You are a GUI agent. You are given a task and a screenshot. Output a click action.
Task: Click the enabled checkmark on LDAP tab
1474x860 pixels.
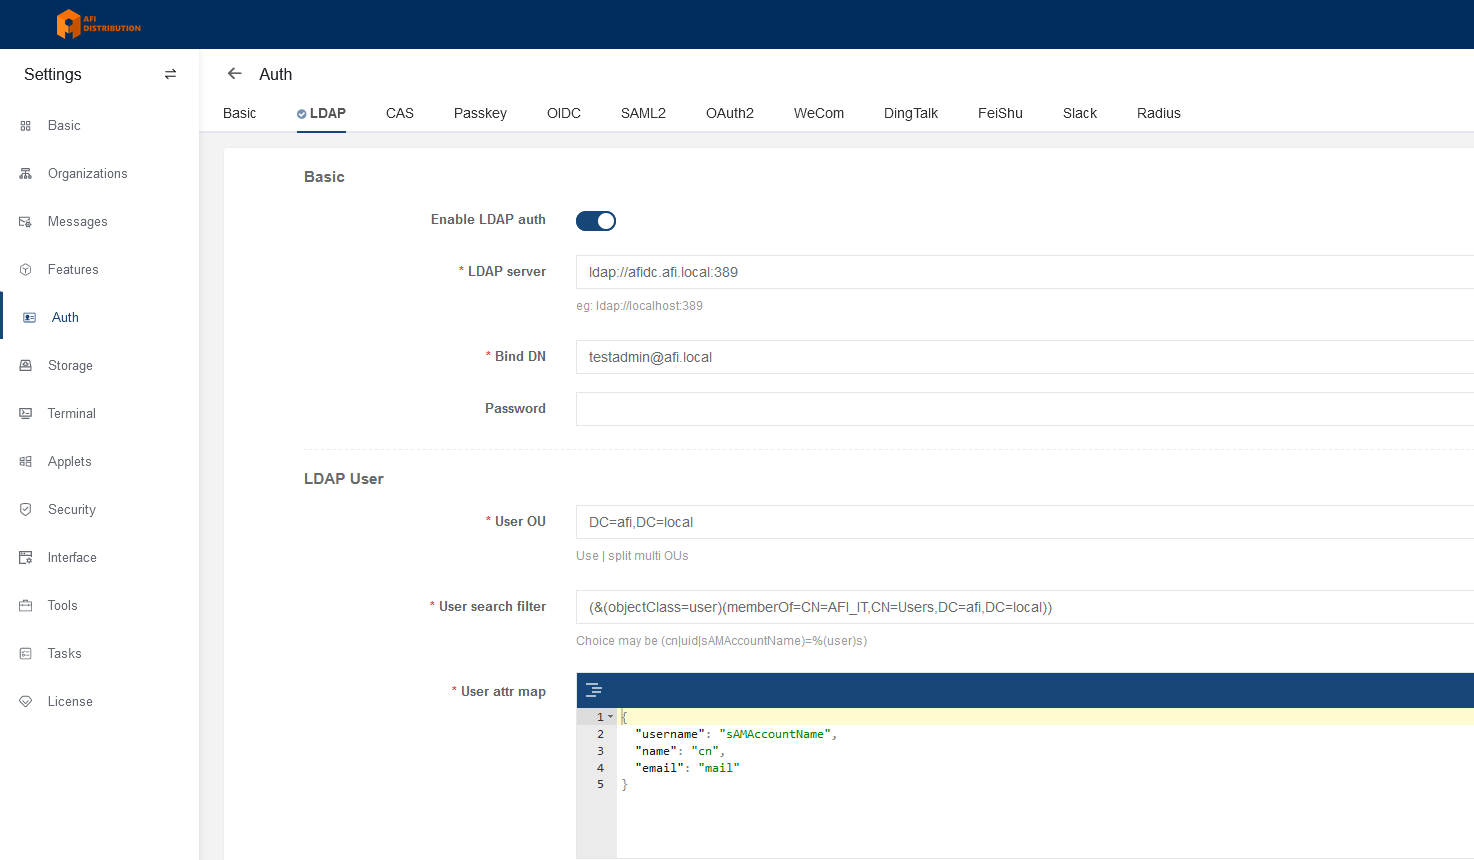[302, 114]
